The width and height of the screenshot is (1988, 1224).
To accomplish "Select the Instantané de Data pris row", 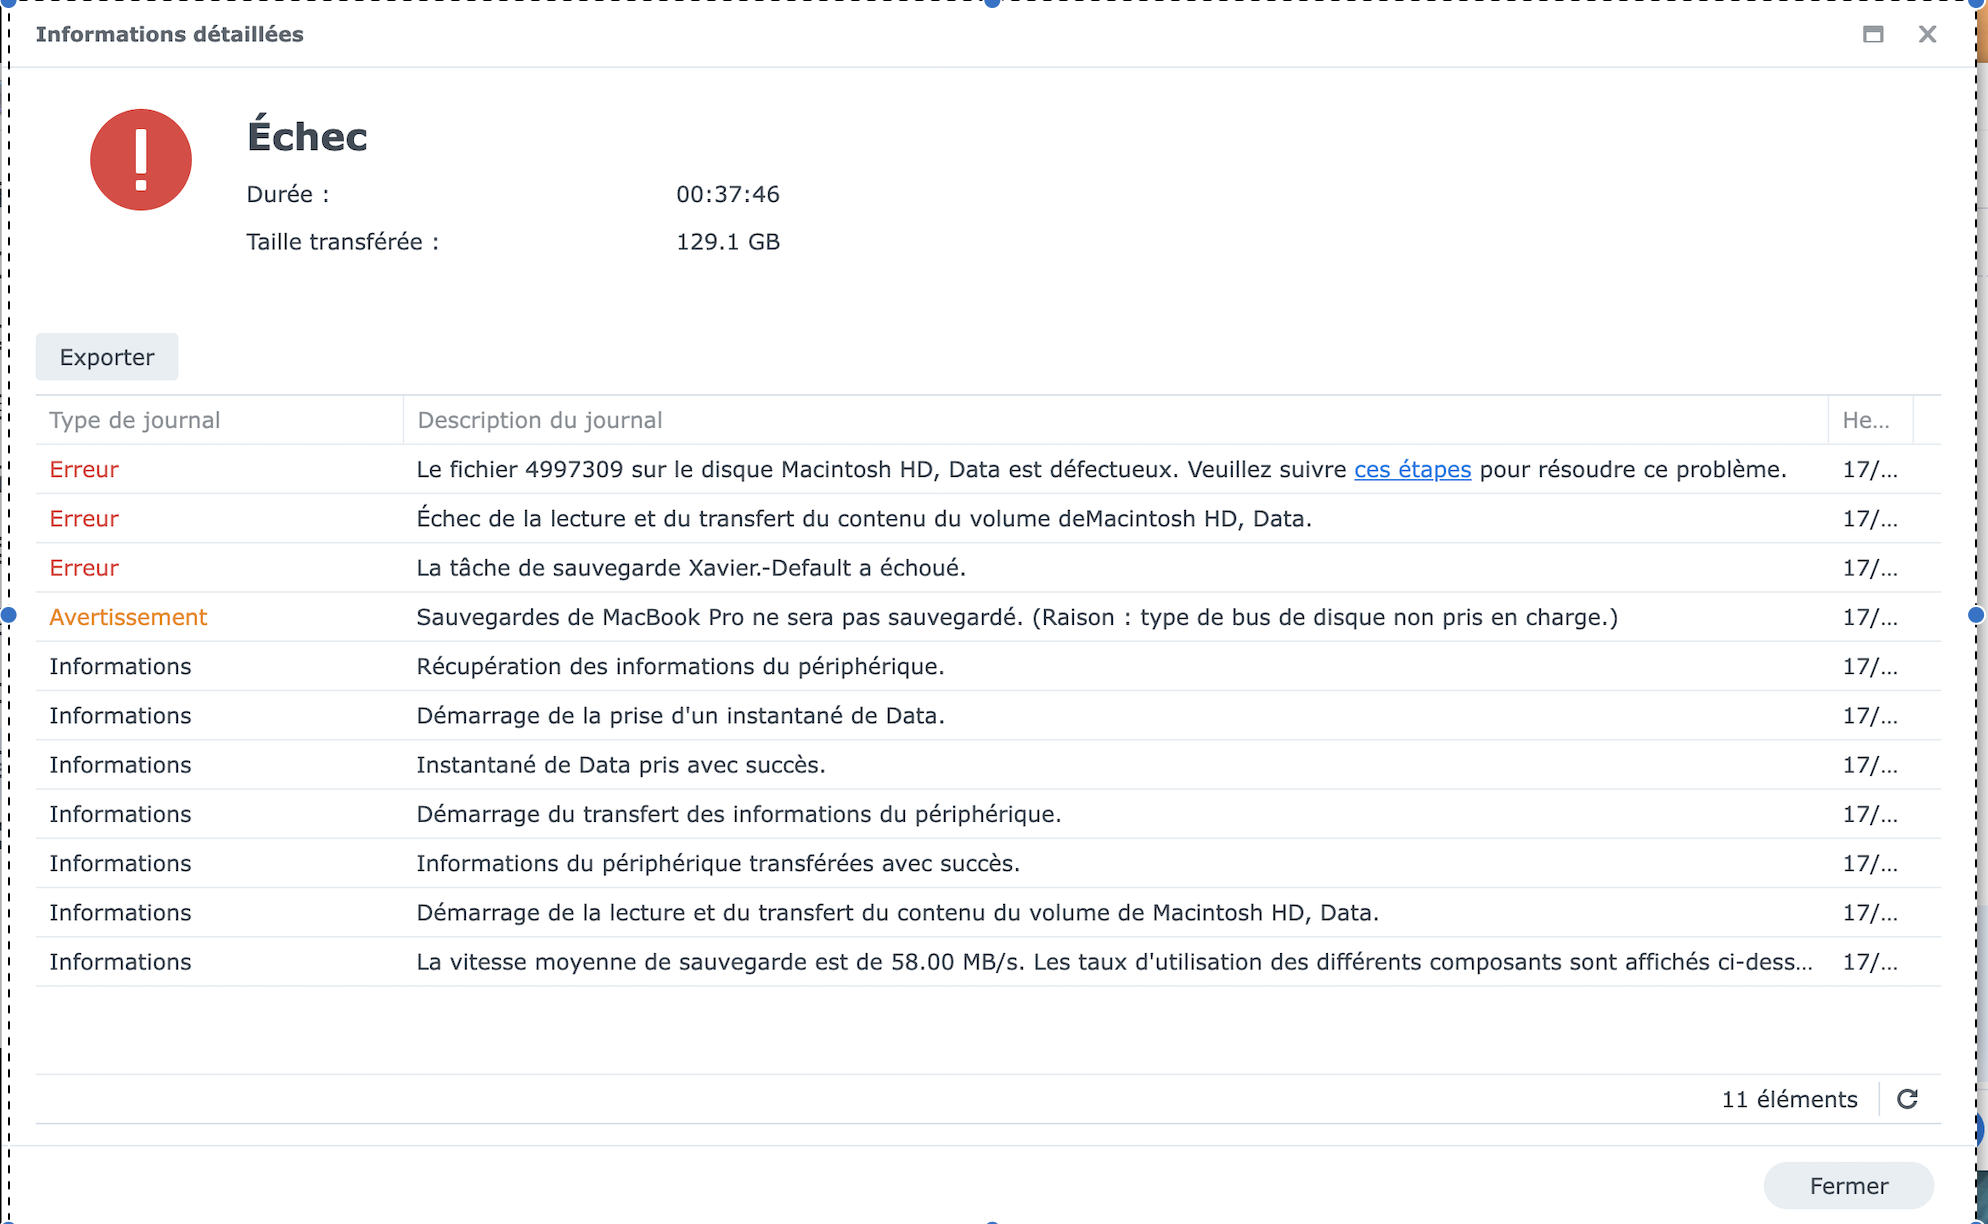I will point(620,765).
